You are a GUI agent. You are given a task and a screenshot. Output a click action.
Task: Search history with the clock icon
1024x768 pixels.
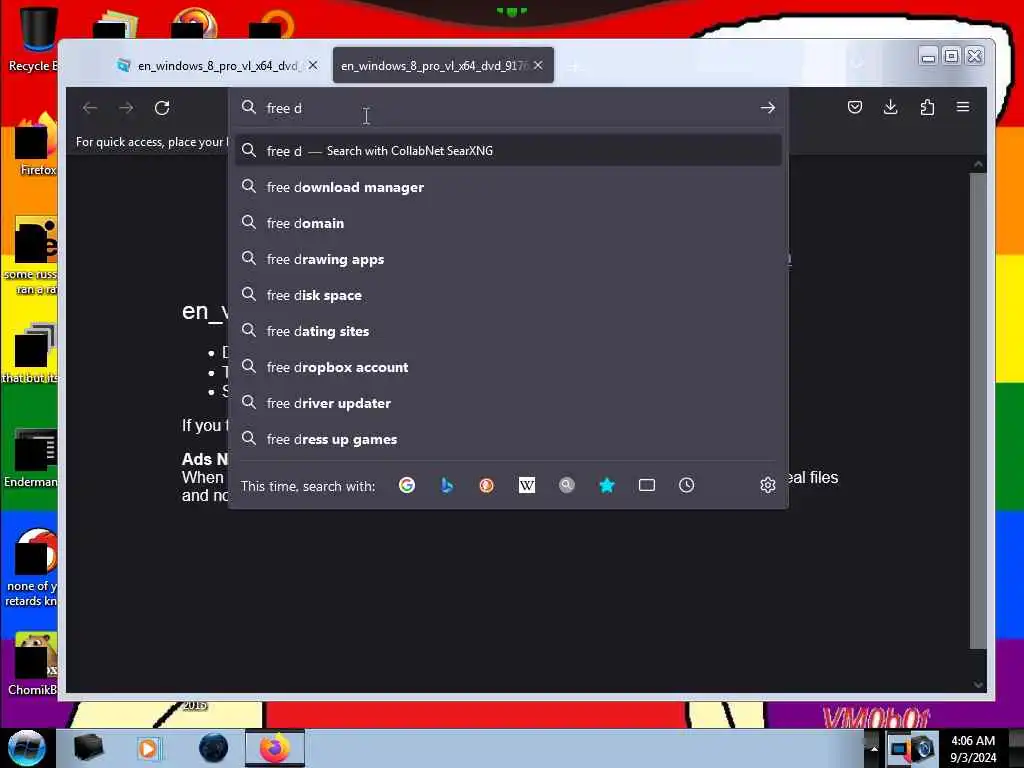point(686,485)
